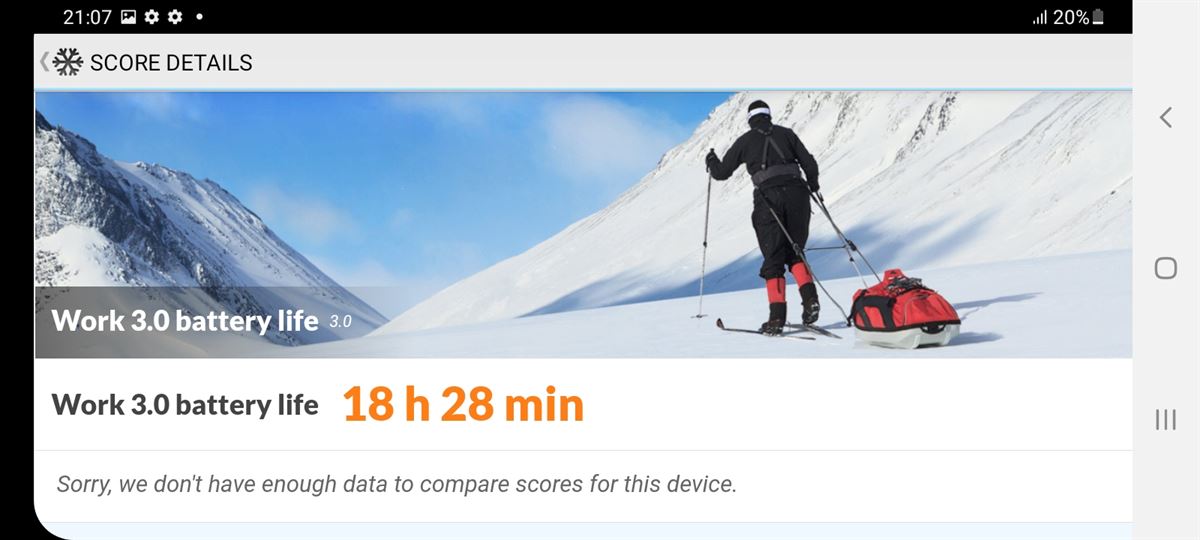
Task: Tap the 20% battery percentage text
Action: 1071,17
